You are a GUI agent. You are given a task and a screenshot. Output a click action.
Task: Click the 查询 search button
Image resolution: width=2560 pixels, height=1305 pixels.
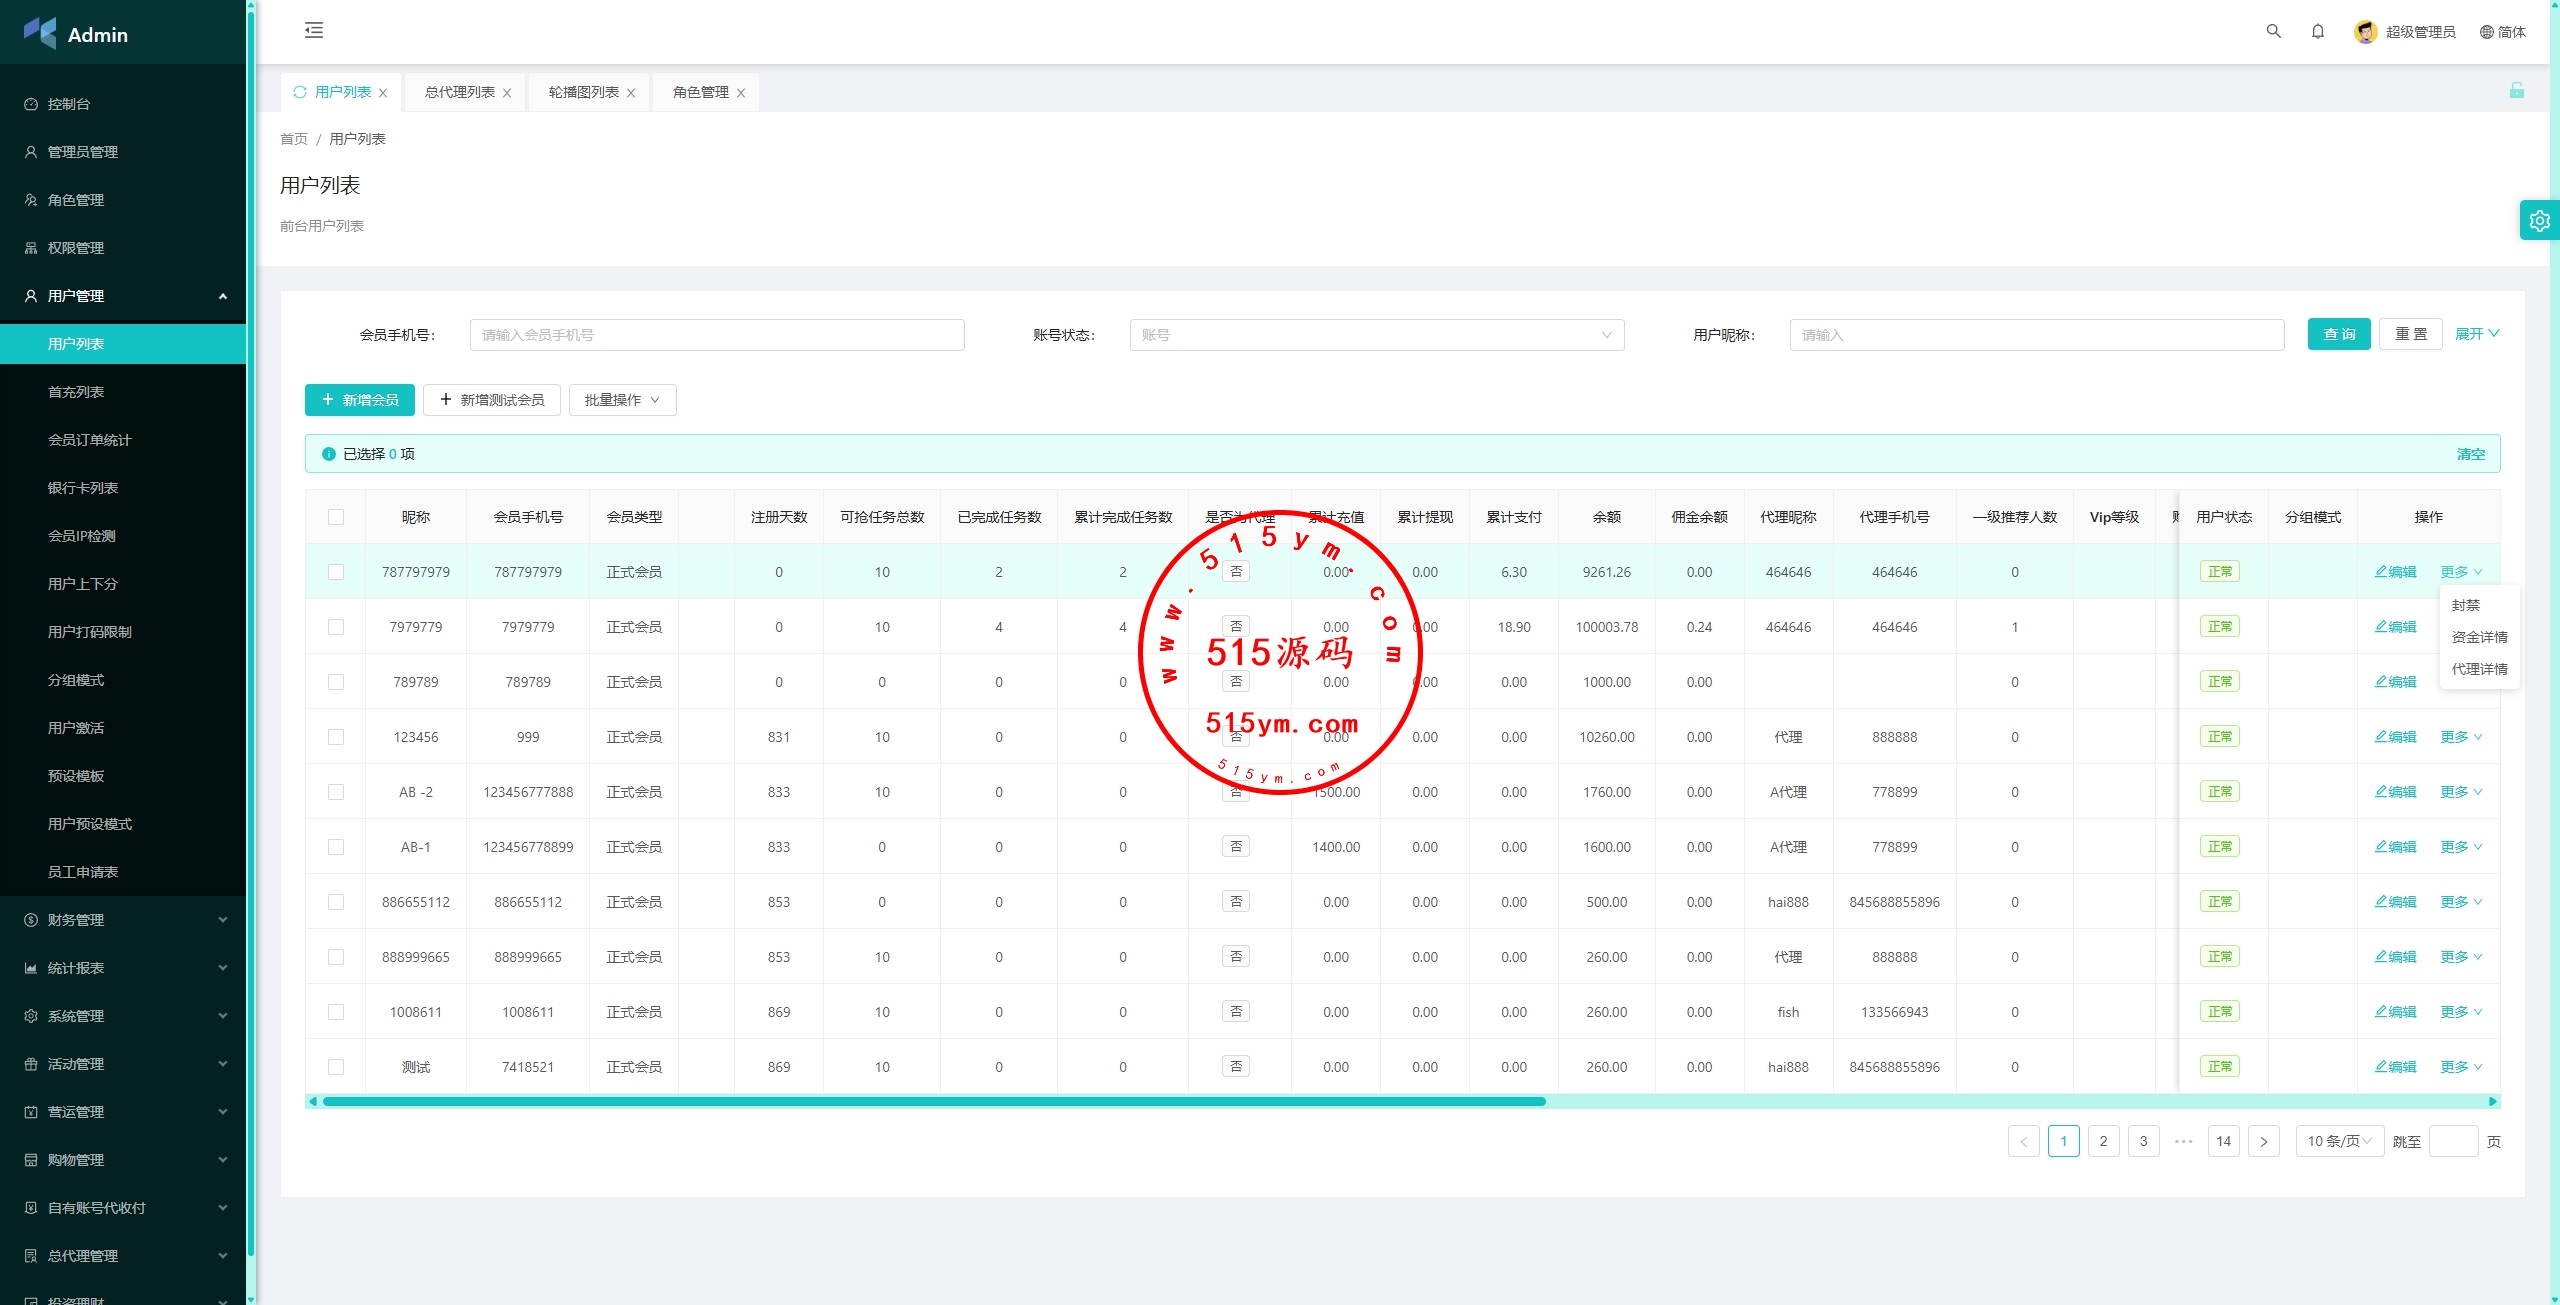(x=2338, y=334)
